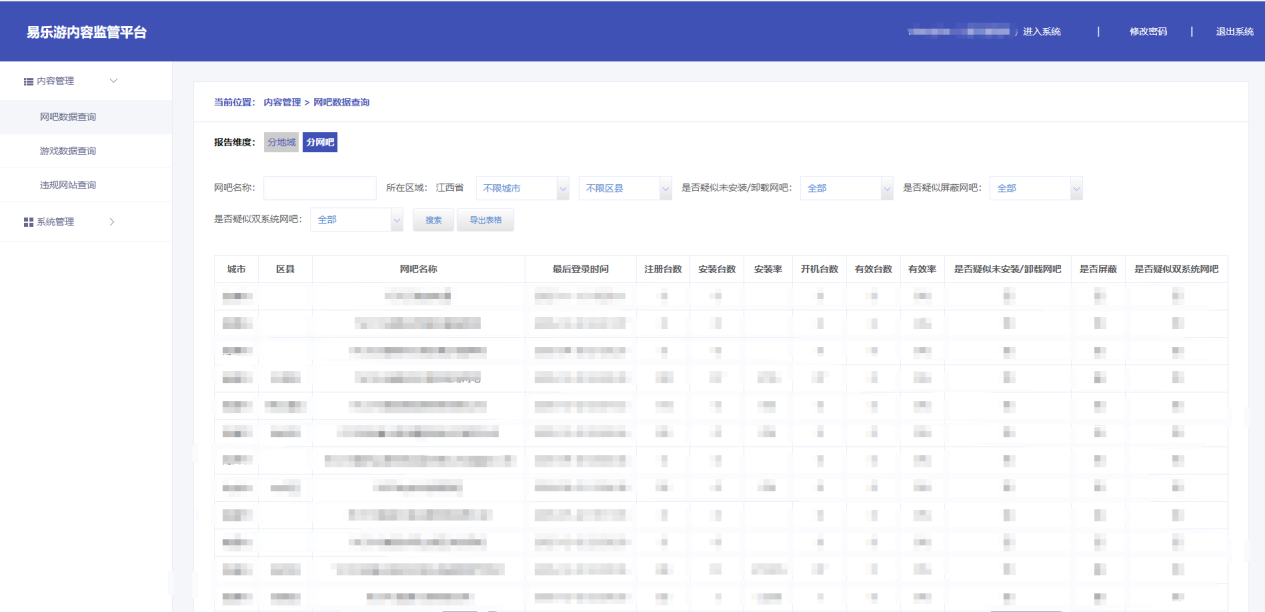Screen dimensions: 1265x612
Task: Open 网吧数据查询 in the sidebar
Action: [68, 117]
